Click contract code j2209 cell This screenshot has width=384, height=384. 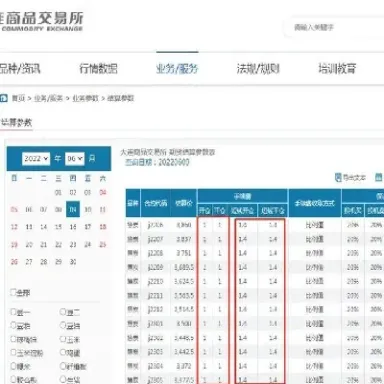(156, 267)
